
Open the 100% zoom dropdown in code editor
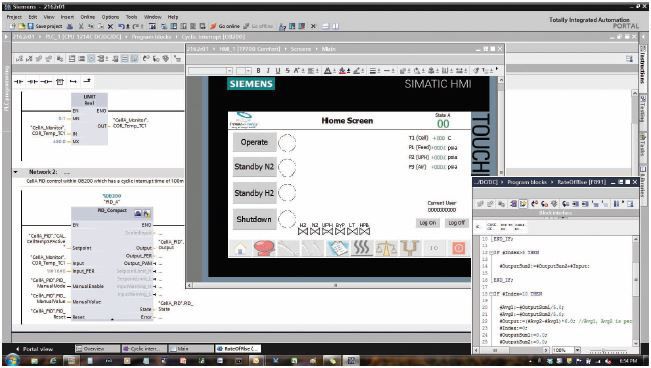(x=577, y=350)
